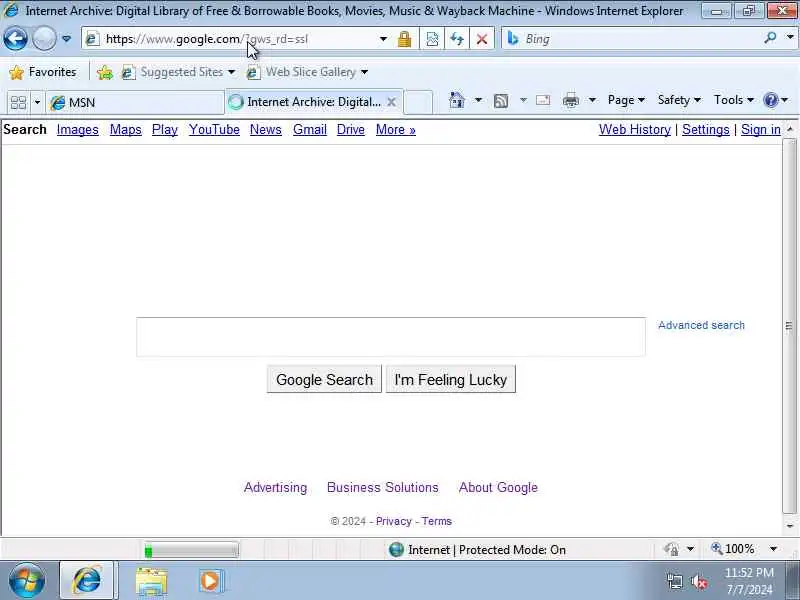Click the Sign in link
800x600 pixels.
(761, 130)
